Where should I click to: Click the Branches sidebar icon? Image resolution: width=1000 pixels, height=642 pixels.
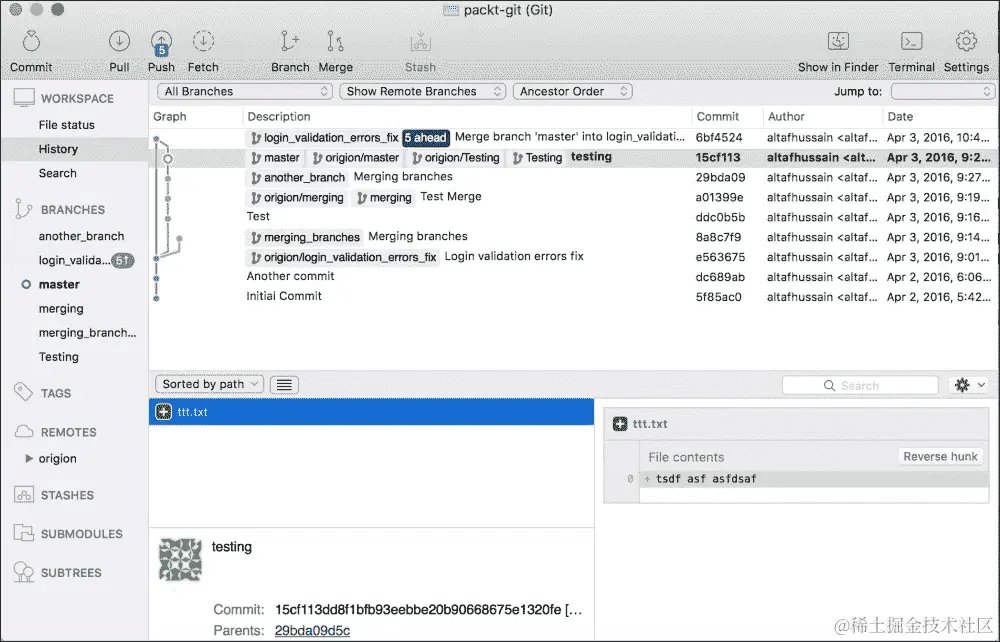tap(24, 209)
